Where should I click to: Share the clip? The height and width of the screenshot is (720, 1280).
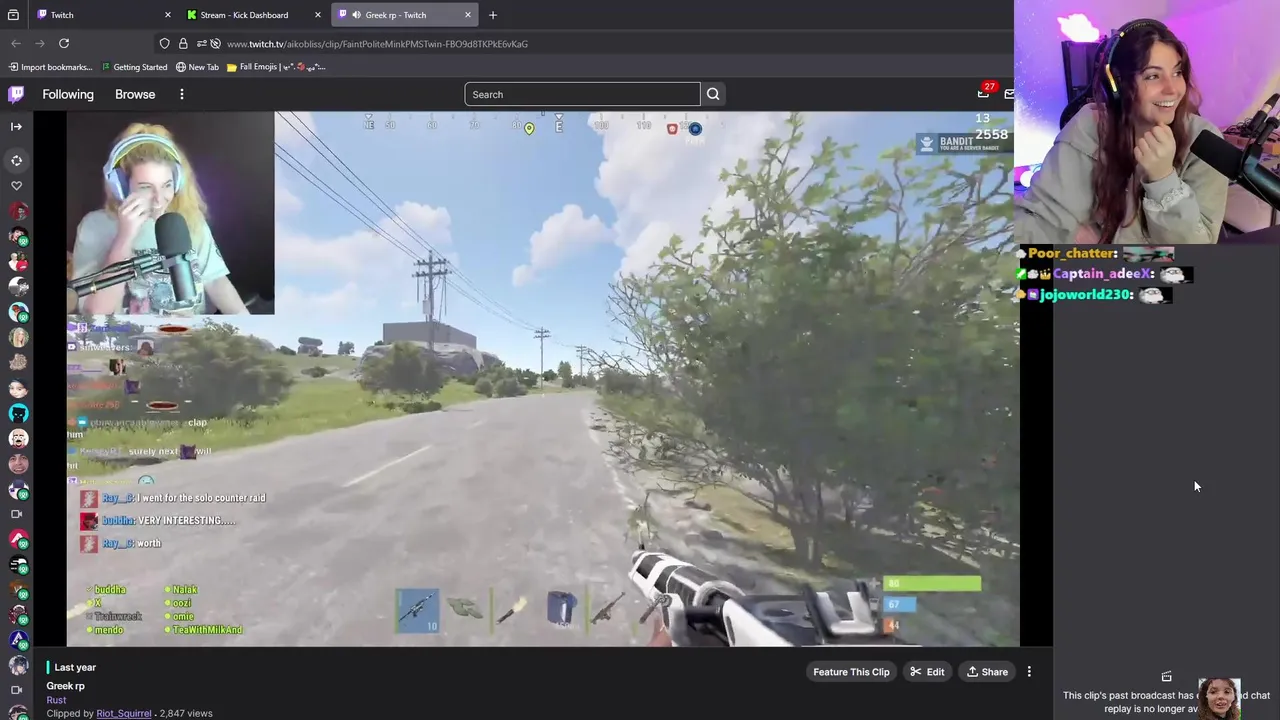(x=987, y=672)
